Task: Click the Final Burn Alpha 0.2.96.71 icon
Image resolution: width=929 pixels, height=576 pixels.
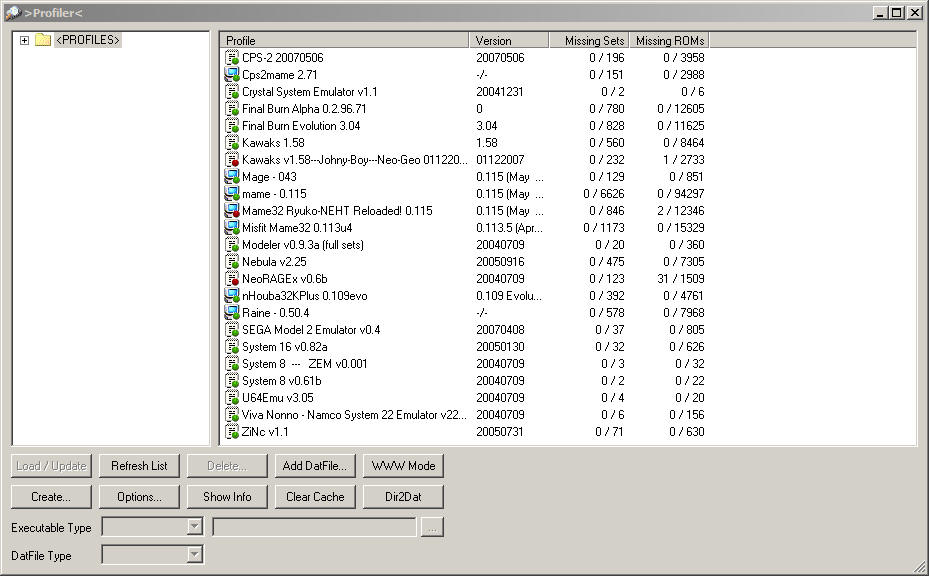Action: pos(232,109)
